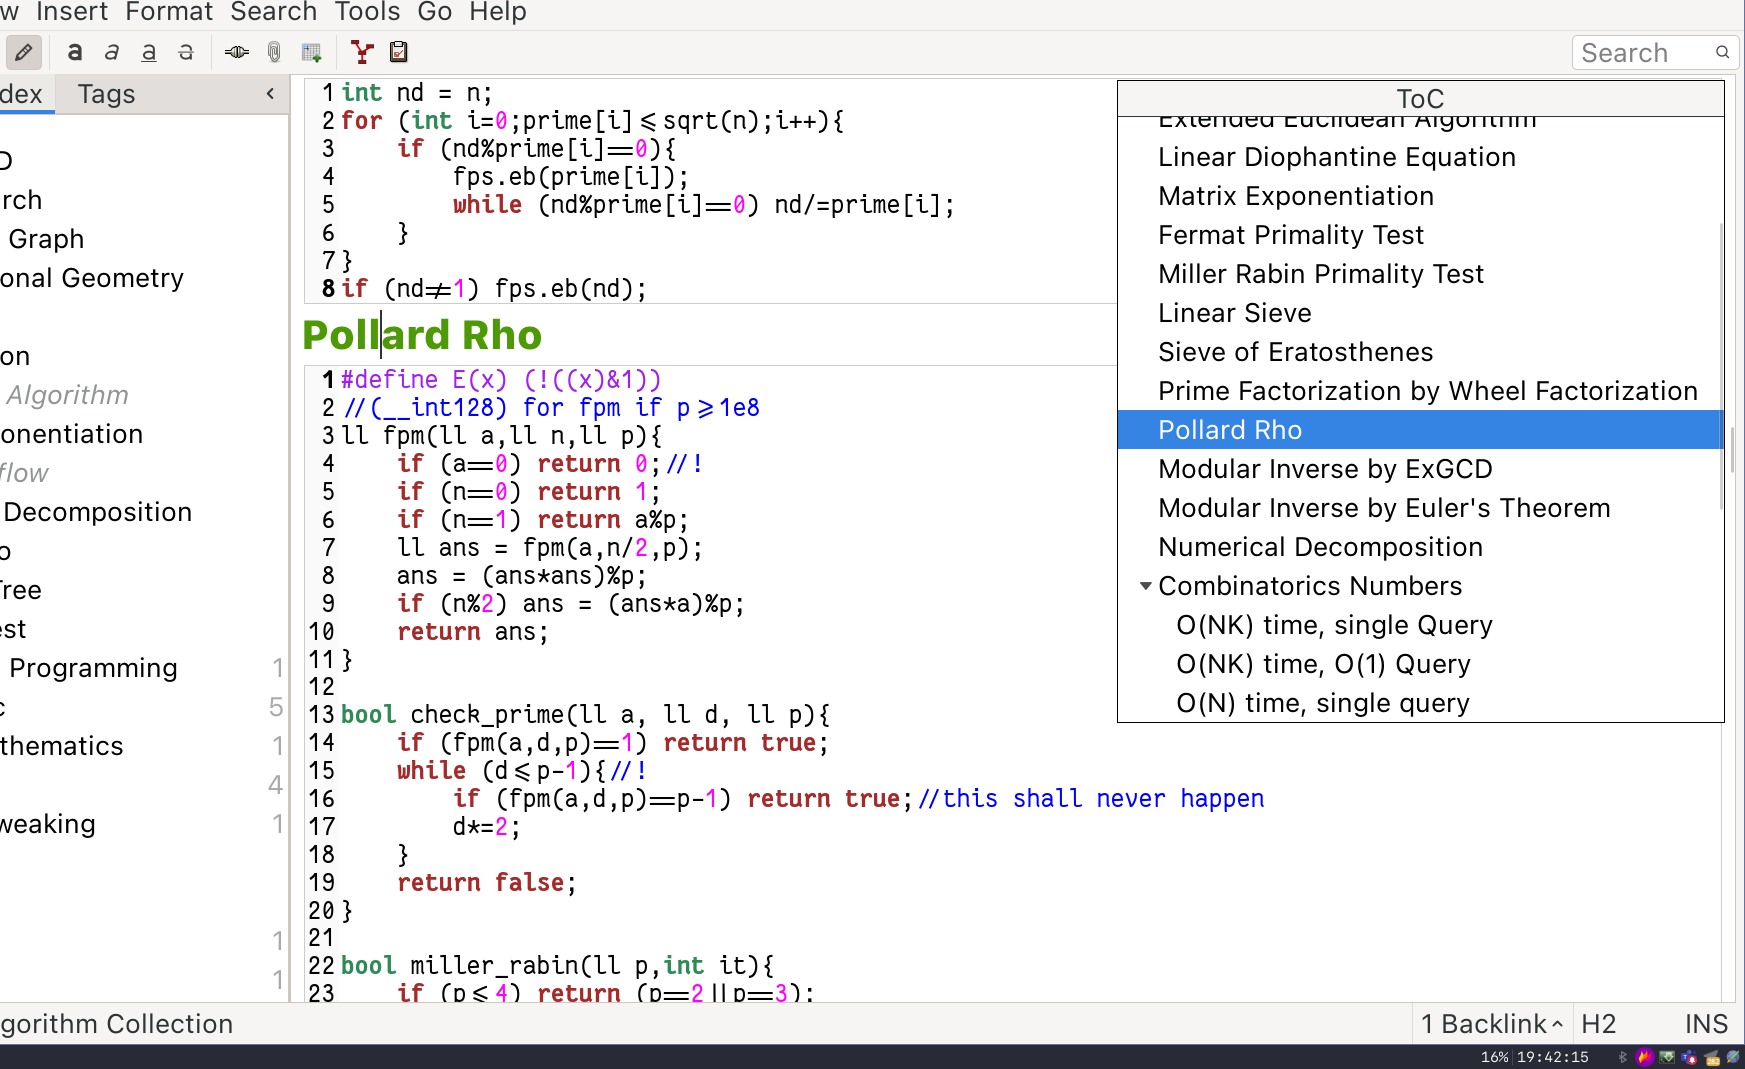
Task: Select Matrix Exponentiation in ToC
Action: [1295, 196]
